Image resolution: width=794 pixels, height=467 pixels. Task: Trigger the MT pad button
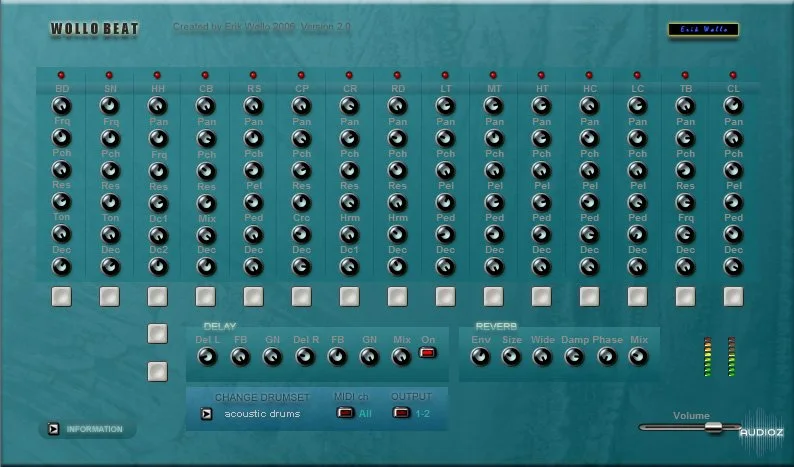click(494, 297)
